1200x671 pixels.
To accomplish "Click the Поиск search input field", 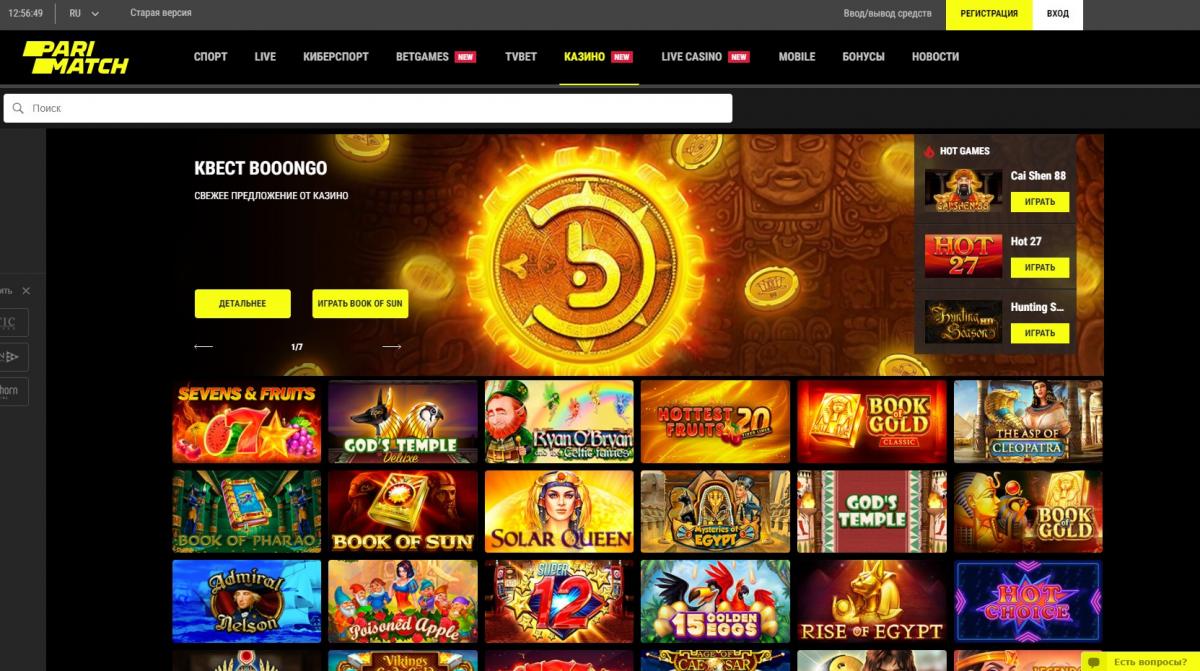I will tap(368, 108).
